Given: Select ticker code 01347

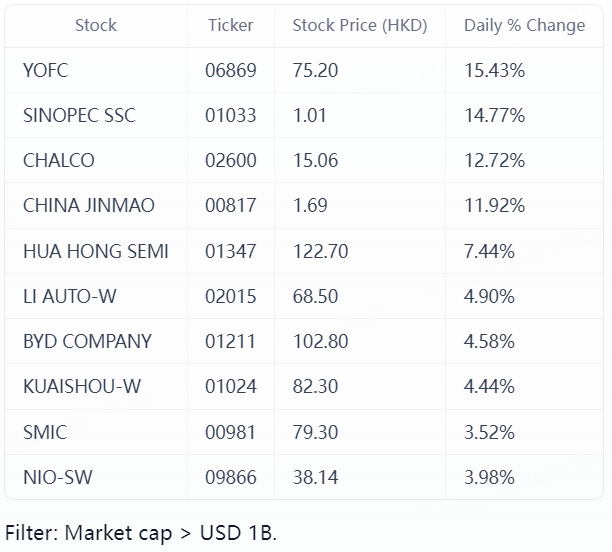Looking at the screenshot, I should (x=231, y=251).
